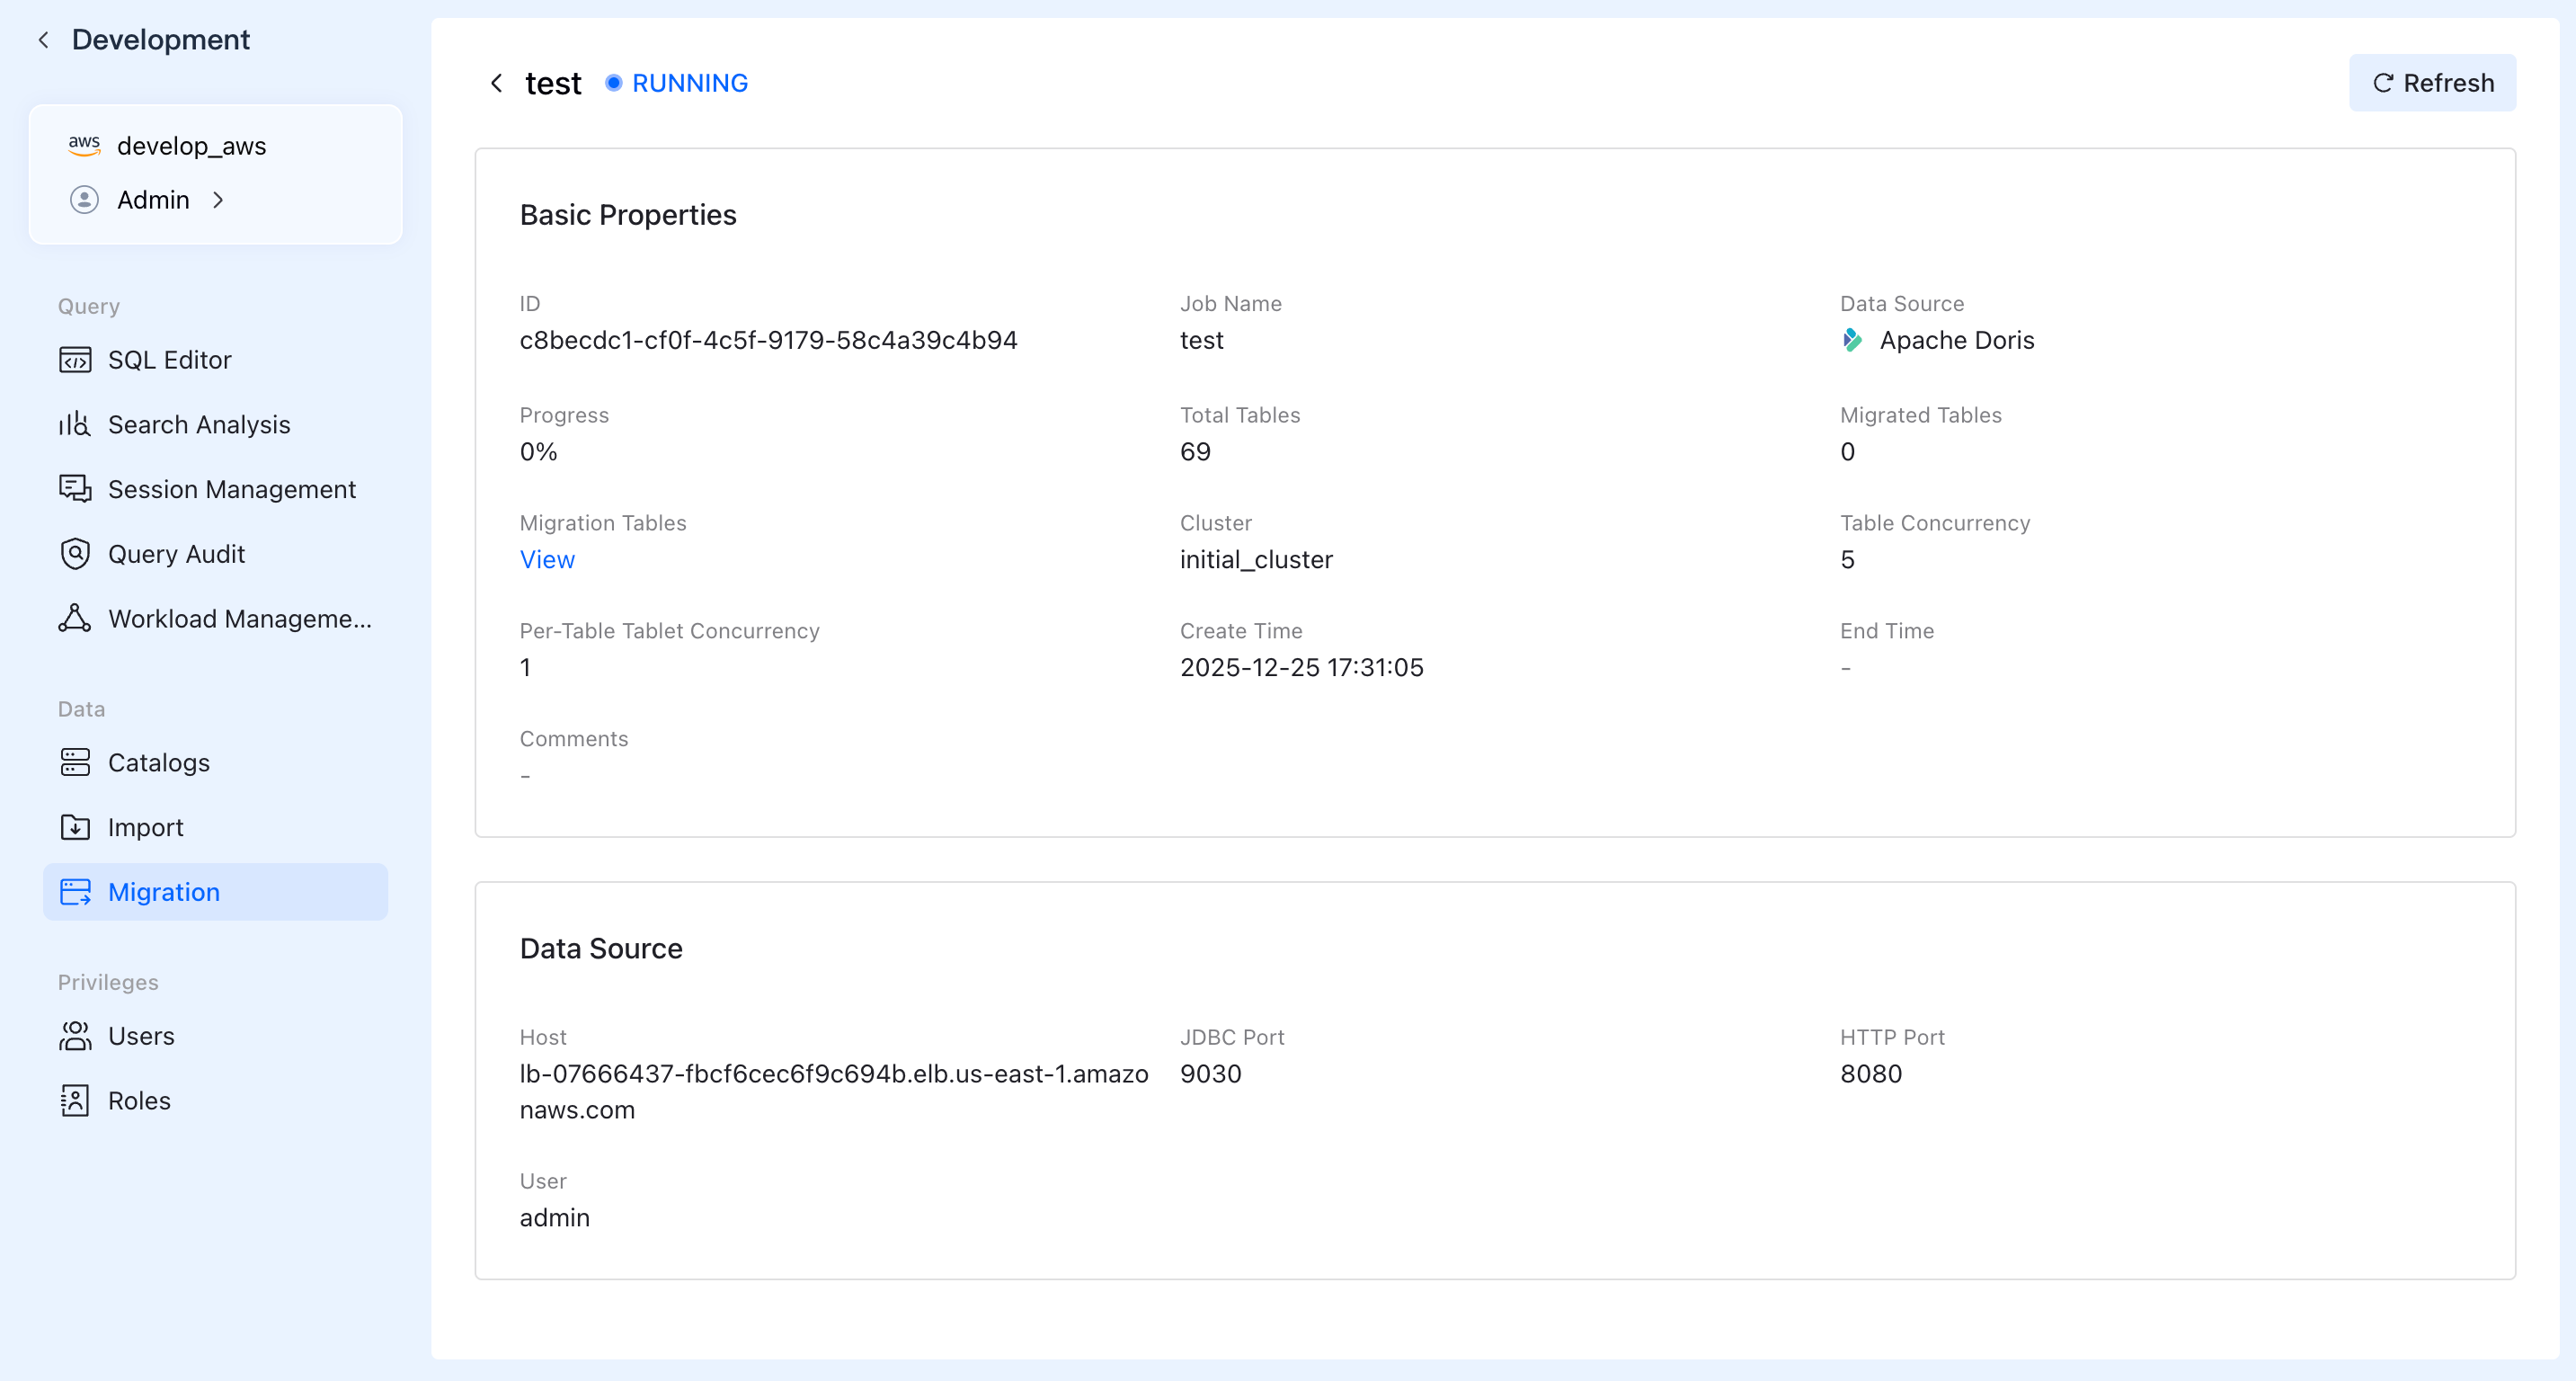Click the Roles icon under Privileges

(75, 1100)
